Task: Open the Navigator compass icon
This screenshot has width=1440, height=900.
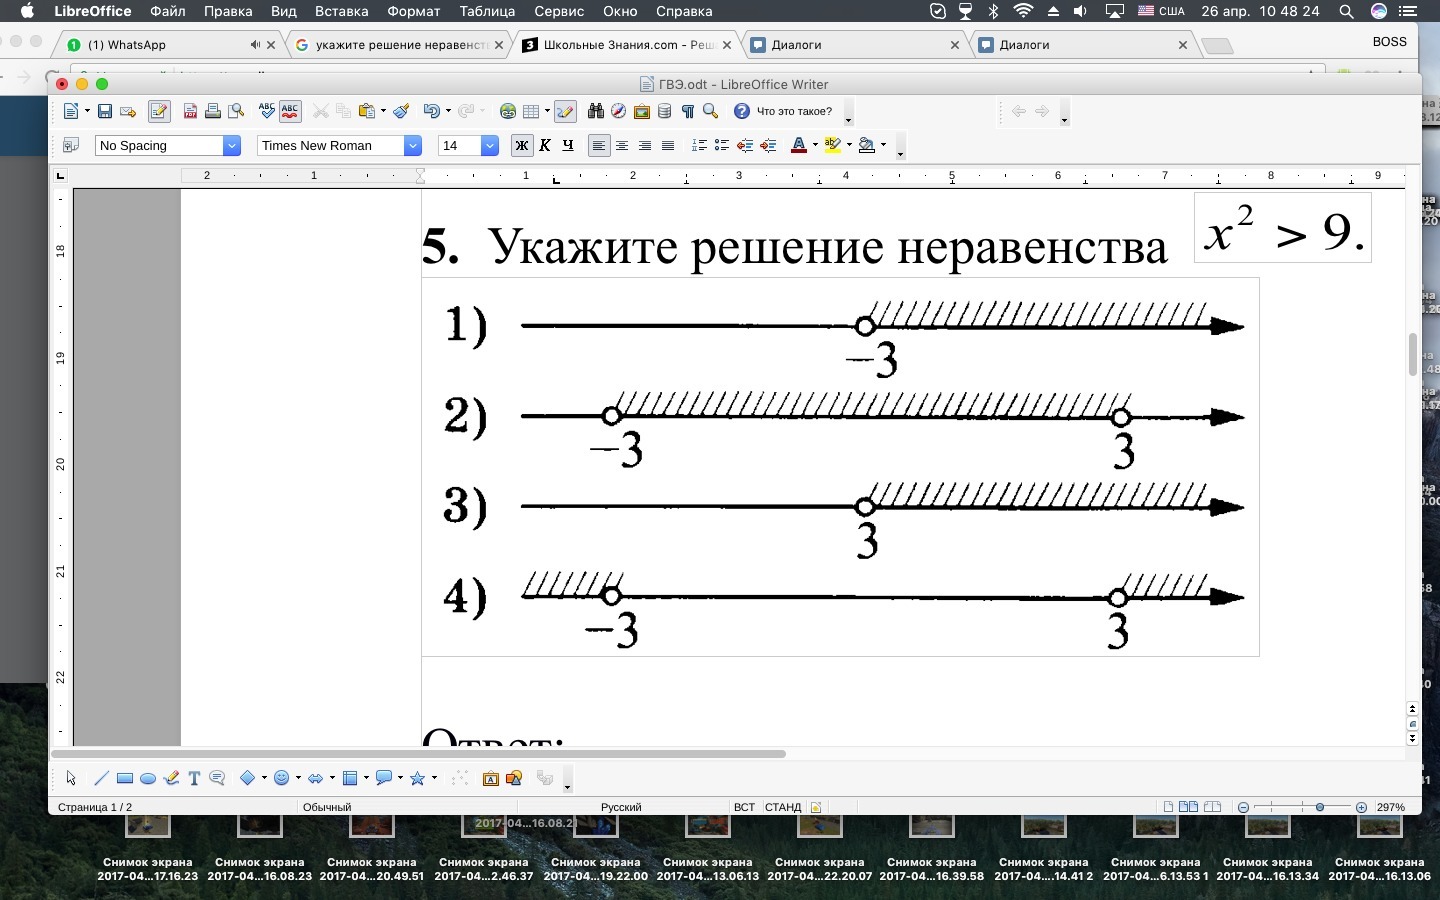Action: pyautogui.click(x=619, y=111)
